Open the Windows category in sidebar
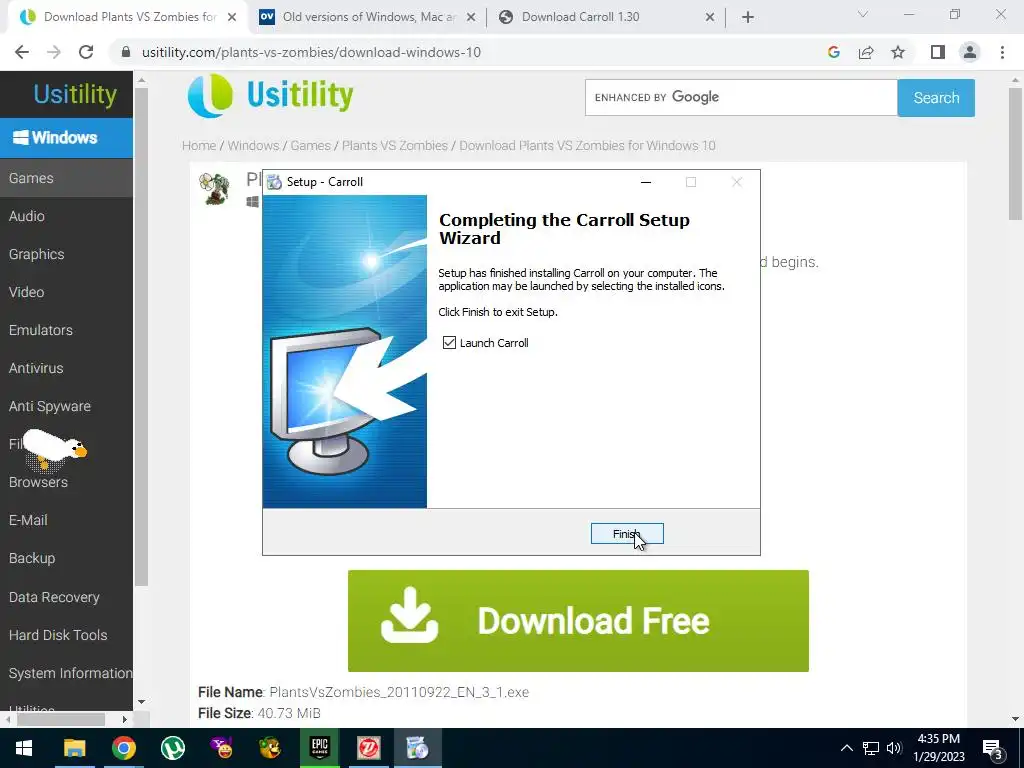The width and height of the screenshot is (1024, 768). click(66, 138)
